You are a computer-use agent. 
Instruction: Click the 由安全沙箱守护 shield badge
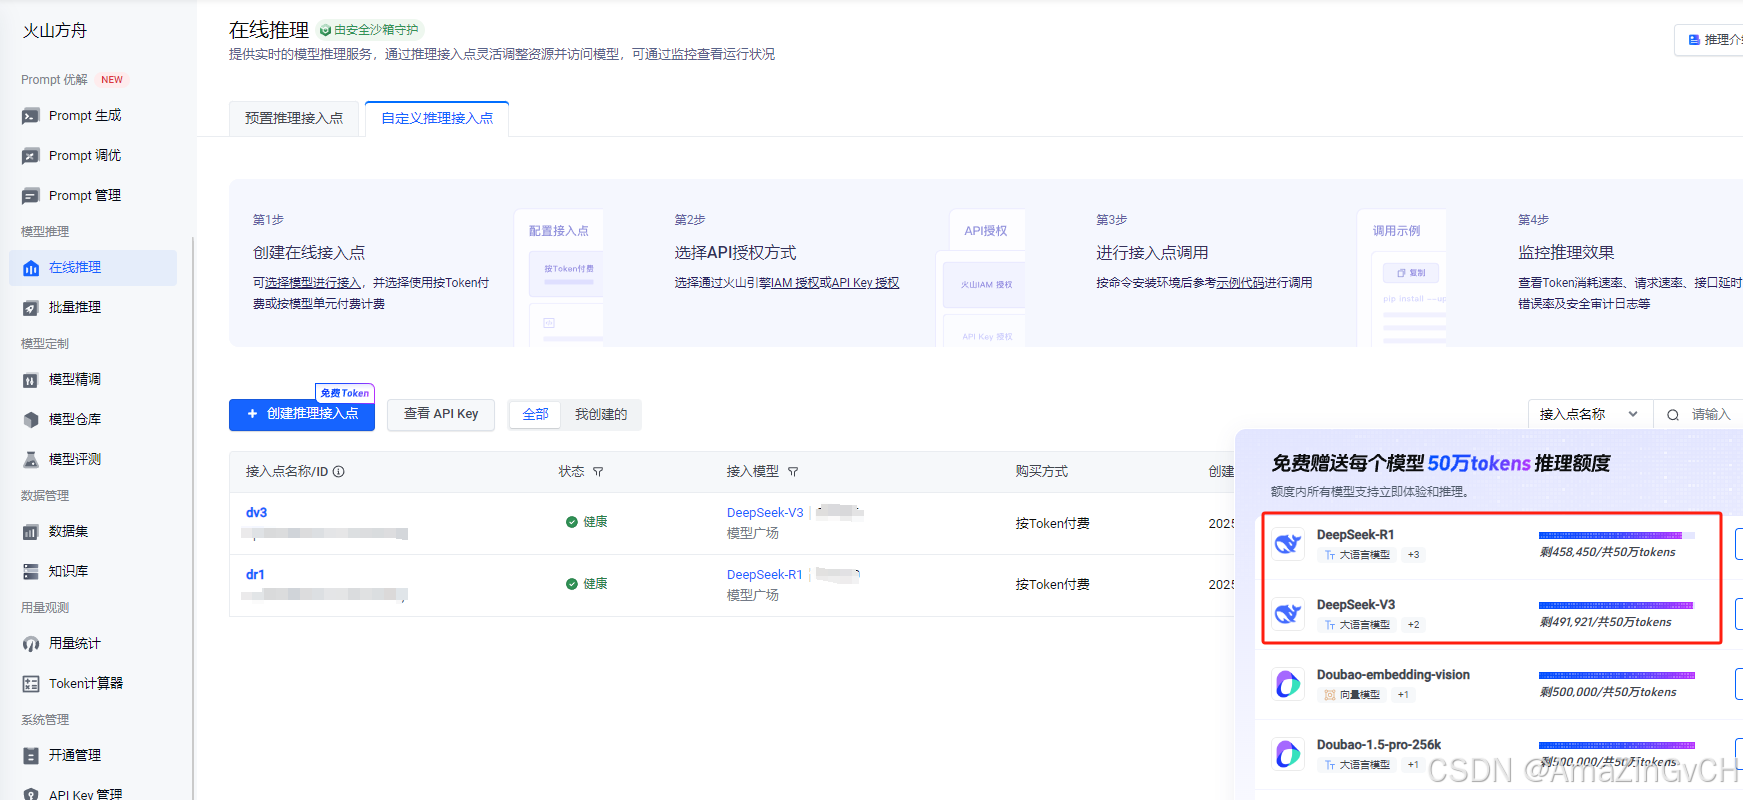(x=370, y=30)
